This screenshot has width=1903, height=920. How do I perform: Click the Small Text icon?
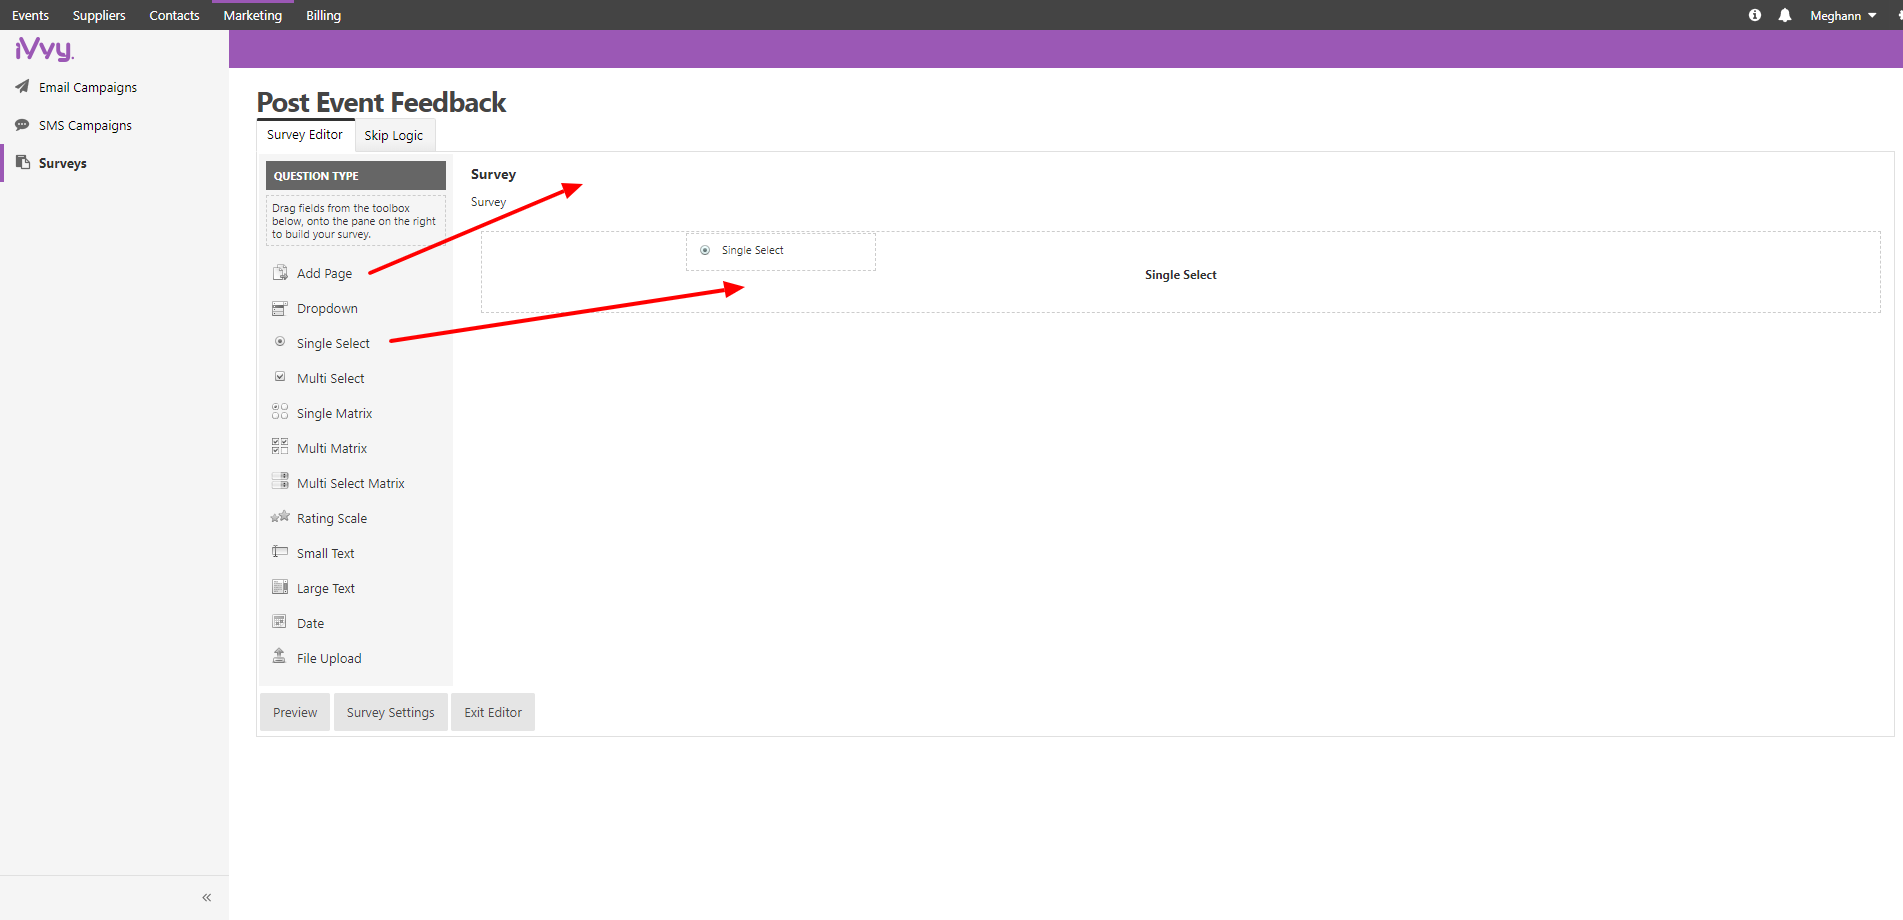tap(280, 552)
